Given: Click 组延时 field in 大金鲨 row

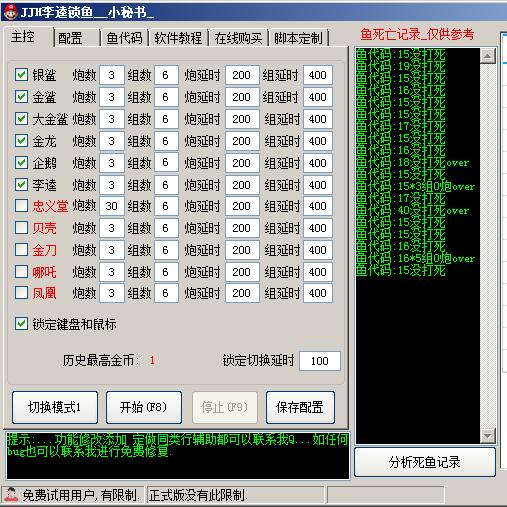Looking at the screenshot, I should [317, 119].
